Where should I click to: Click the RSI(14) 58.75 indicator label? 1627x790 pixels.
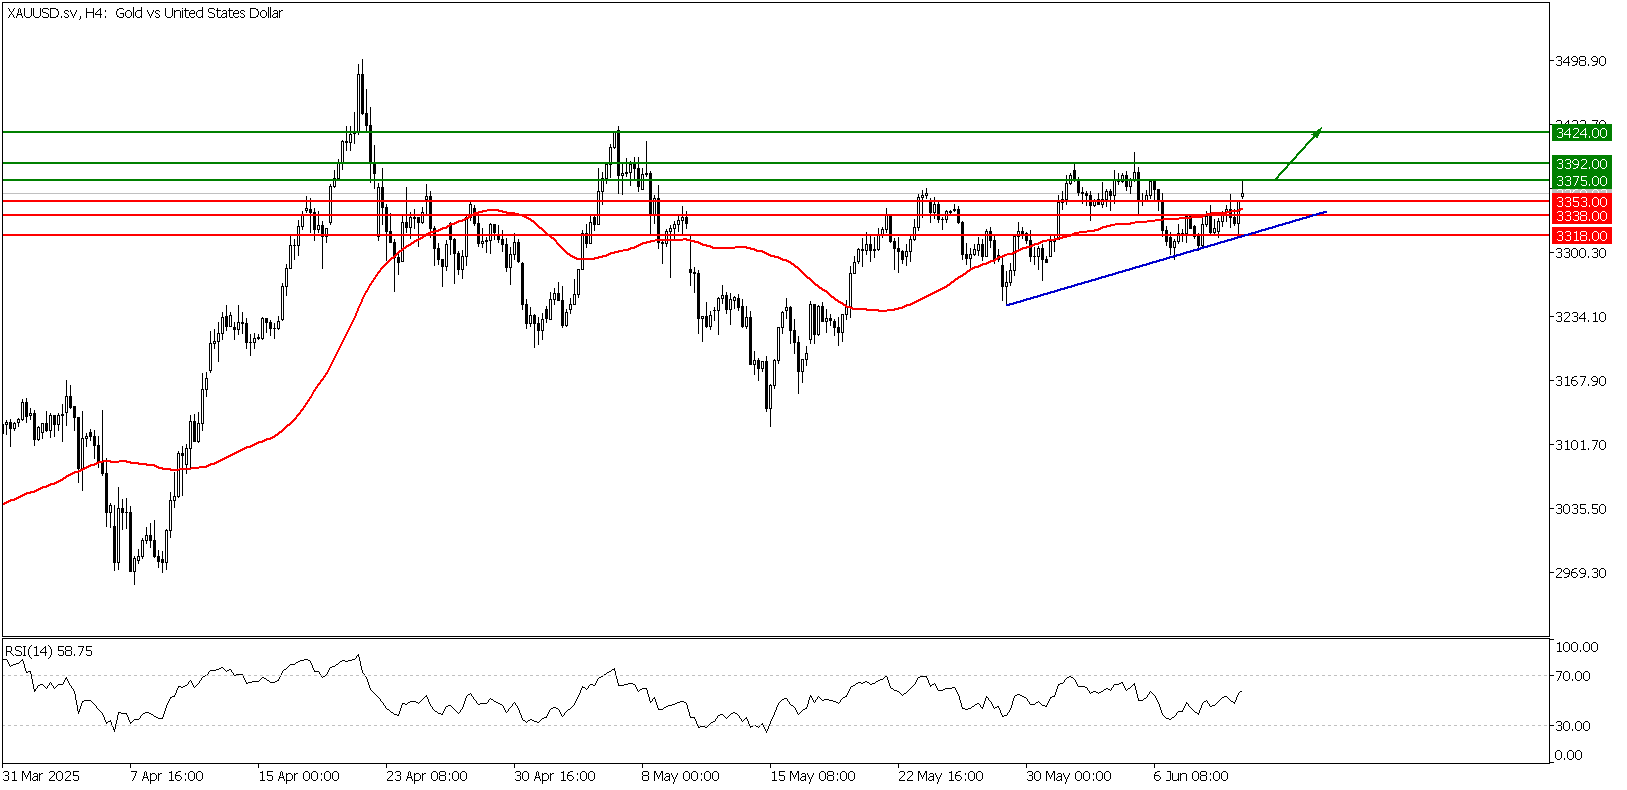[49, 651]
